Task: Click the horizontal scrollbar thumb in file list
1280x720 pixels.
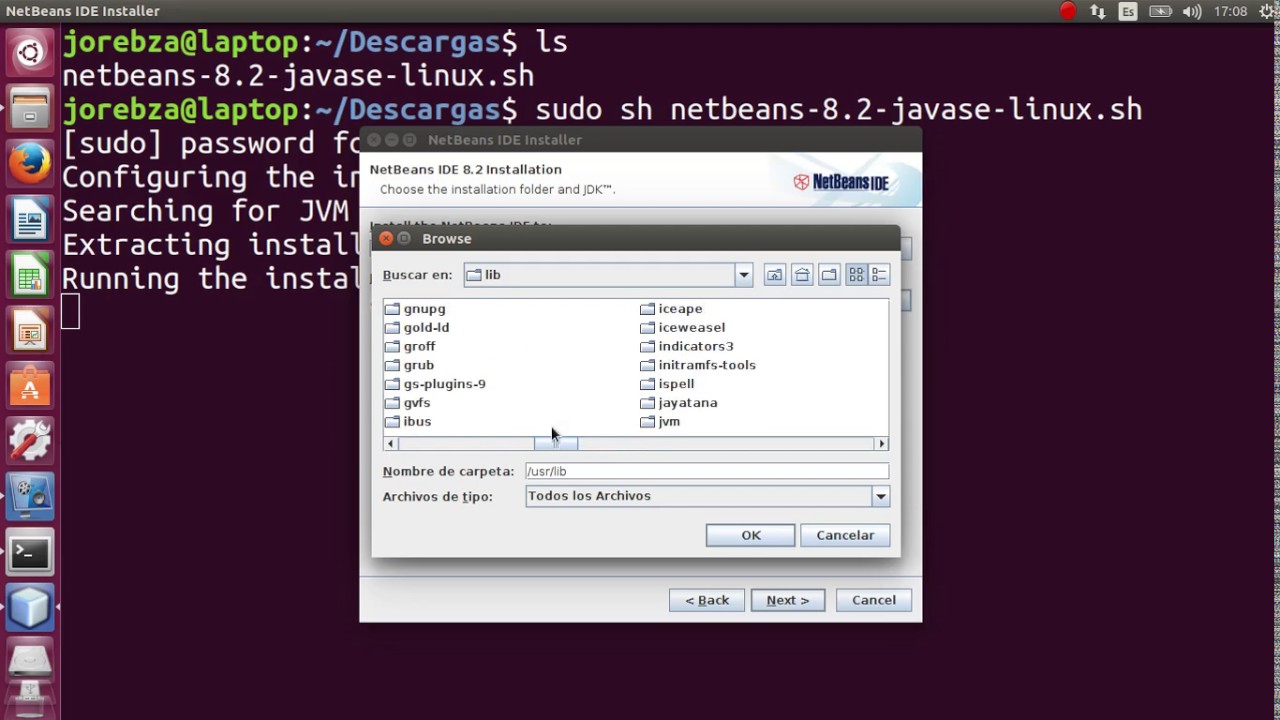Action: 556,443
